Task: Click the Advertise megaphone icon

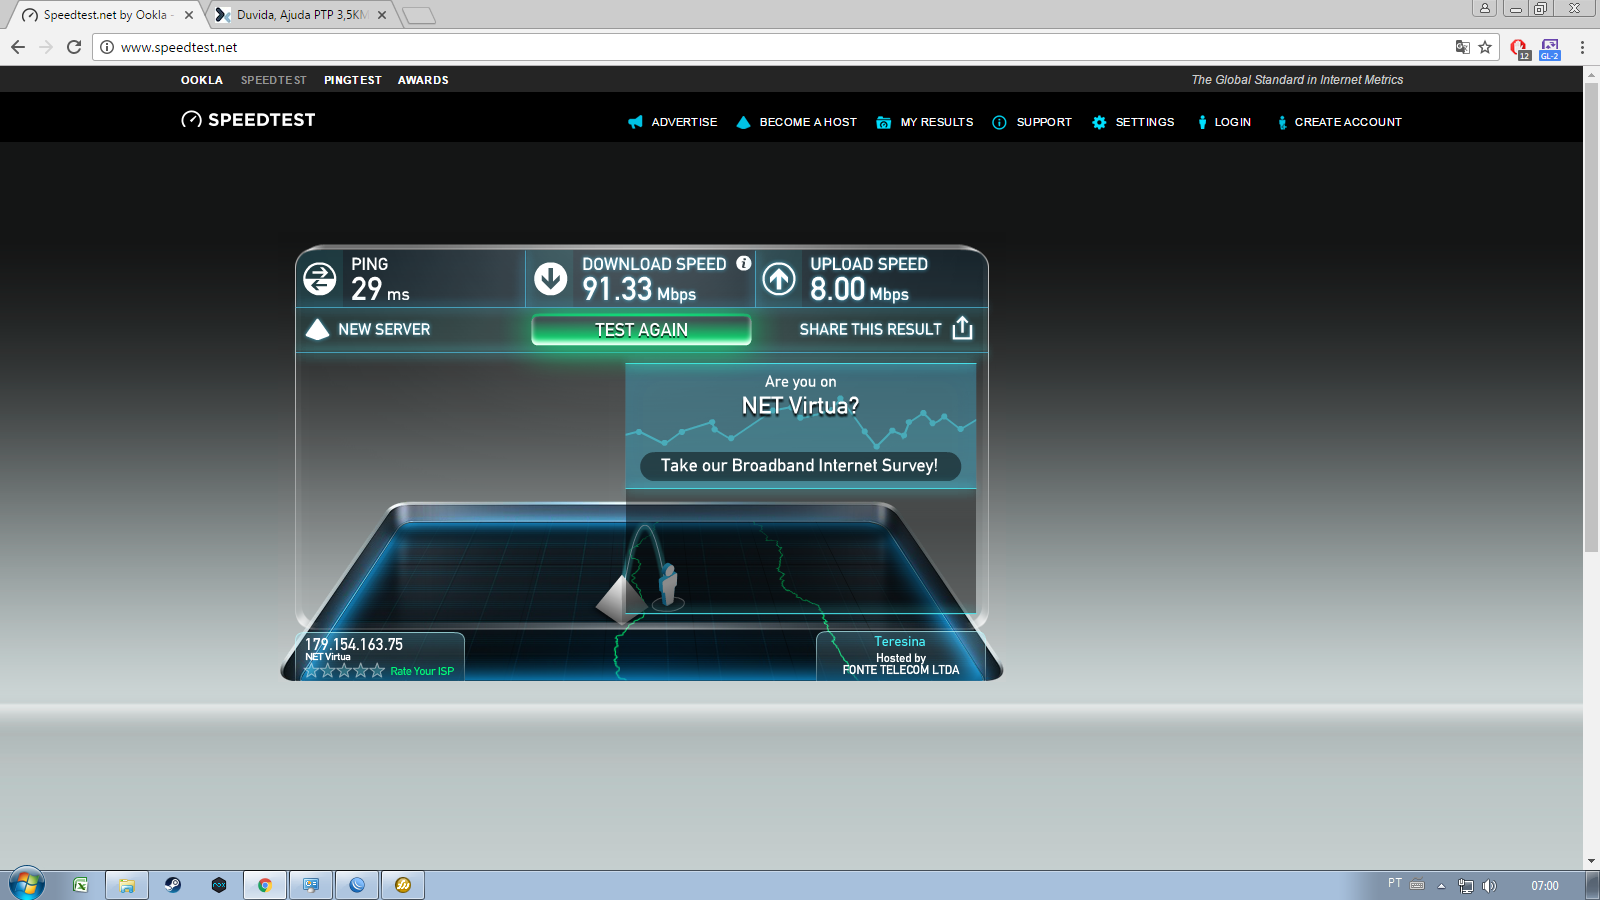Action: pos(635,122)
